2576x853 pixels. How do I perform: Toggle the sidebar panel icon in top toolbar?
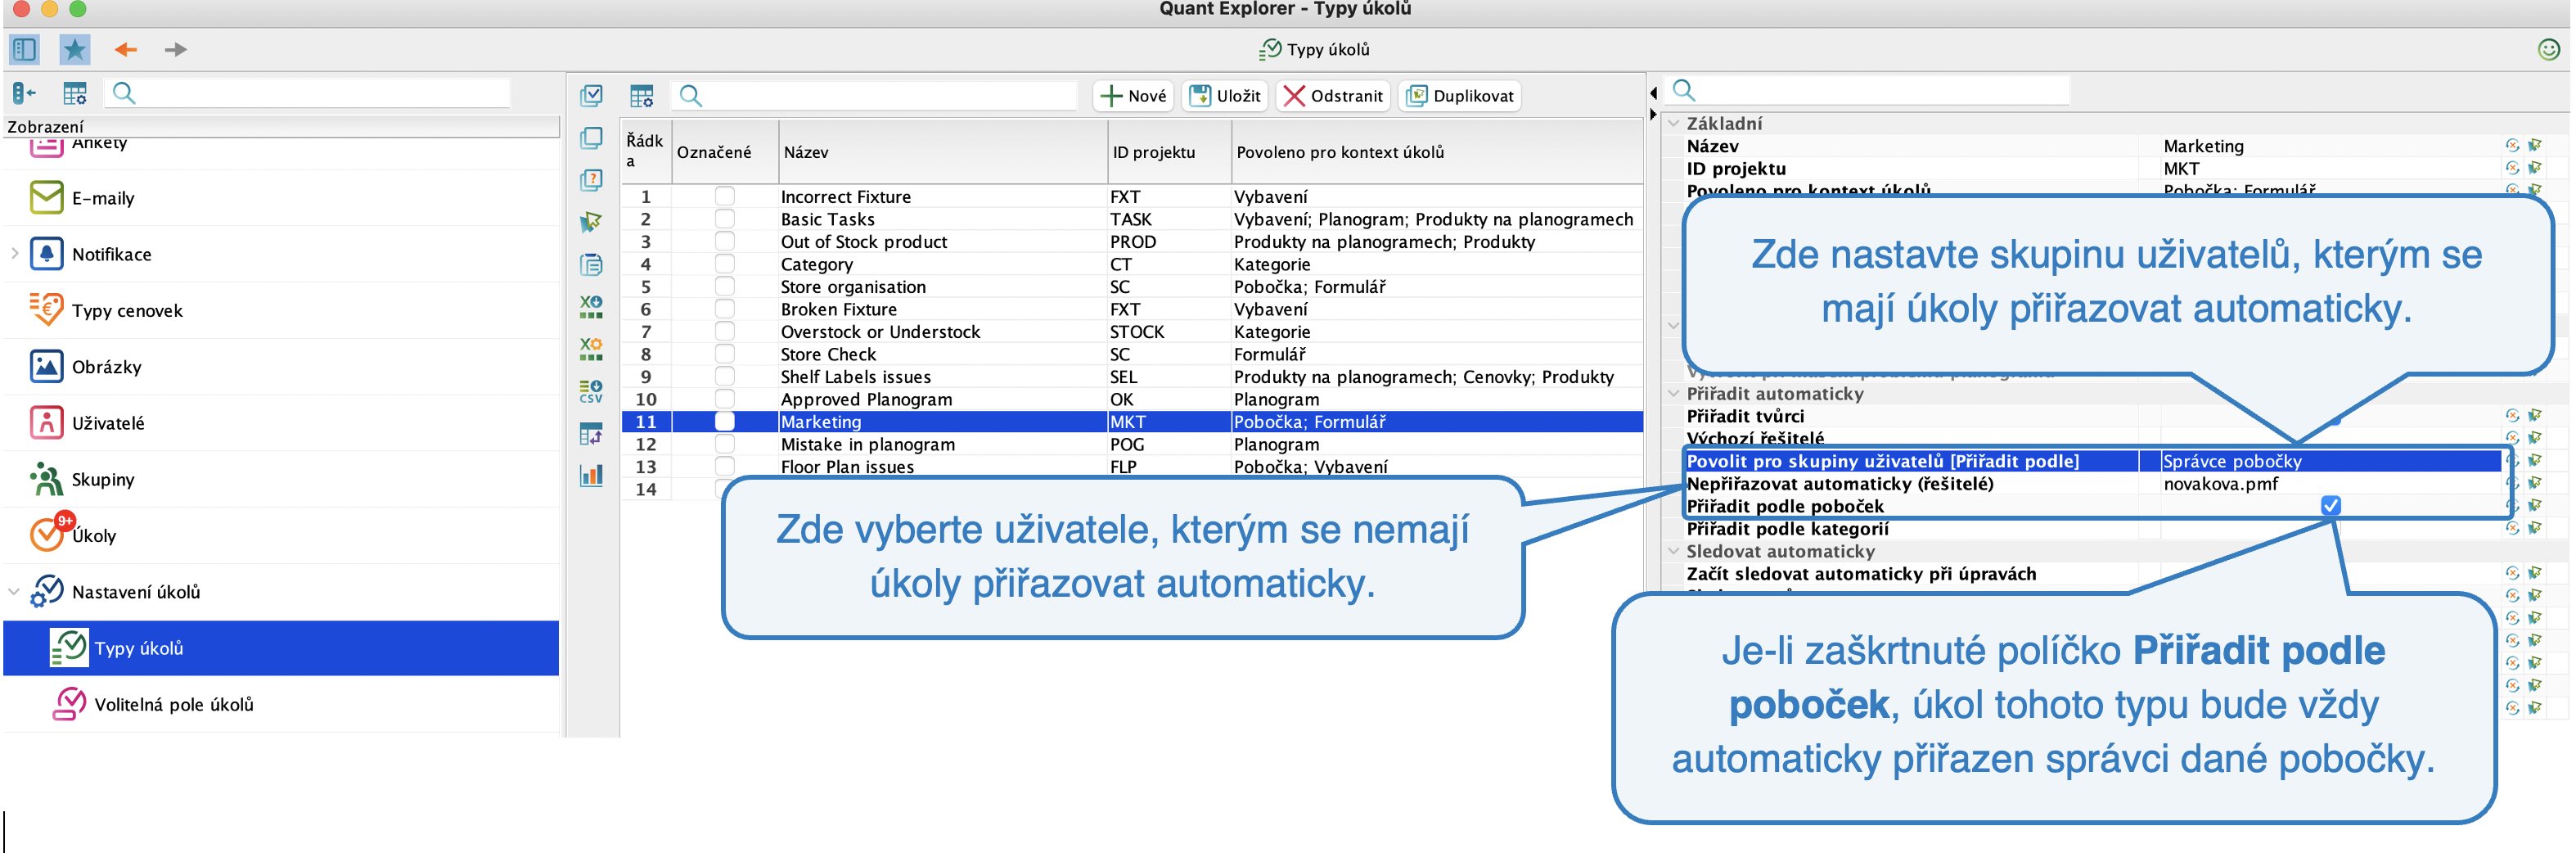pos(24,49)
